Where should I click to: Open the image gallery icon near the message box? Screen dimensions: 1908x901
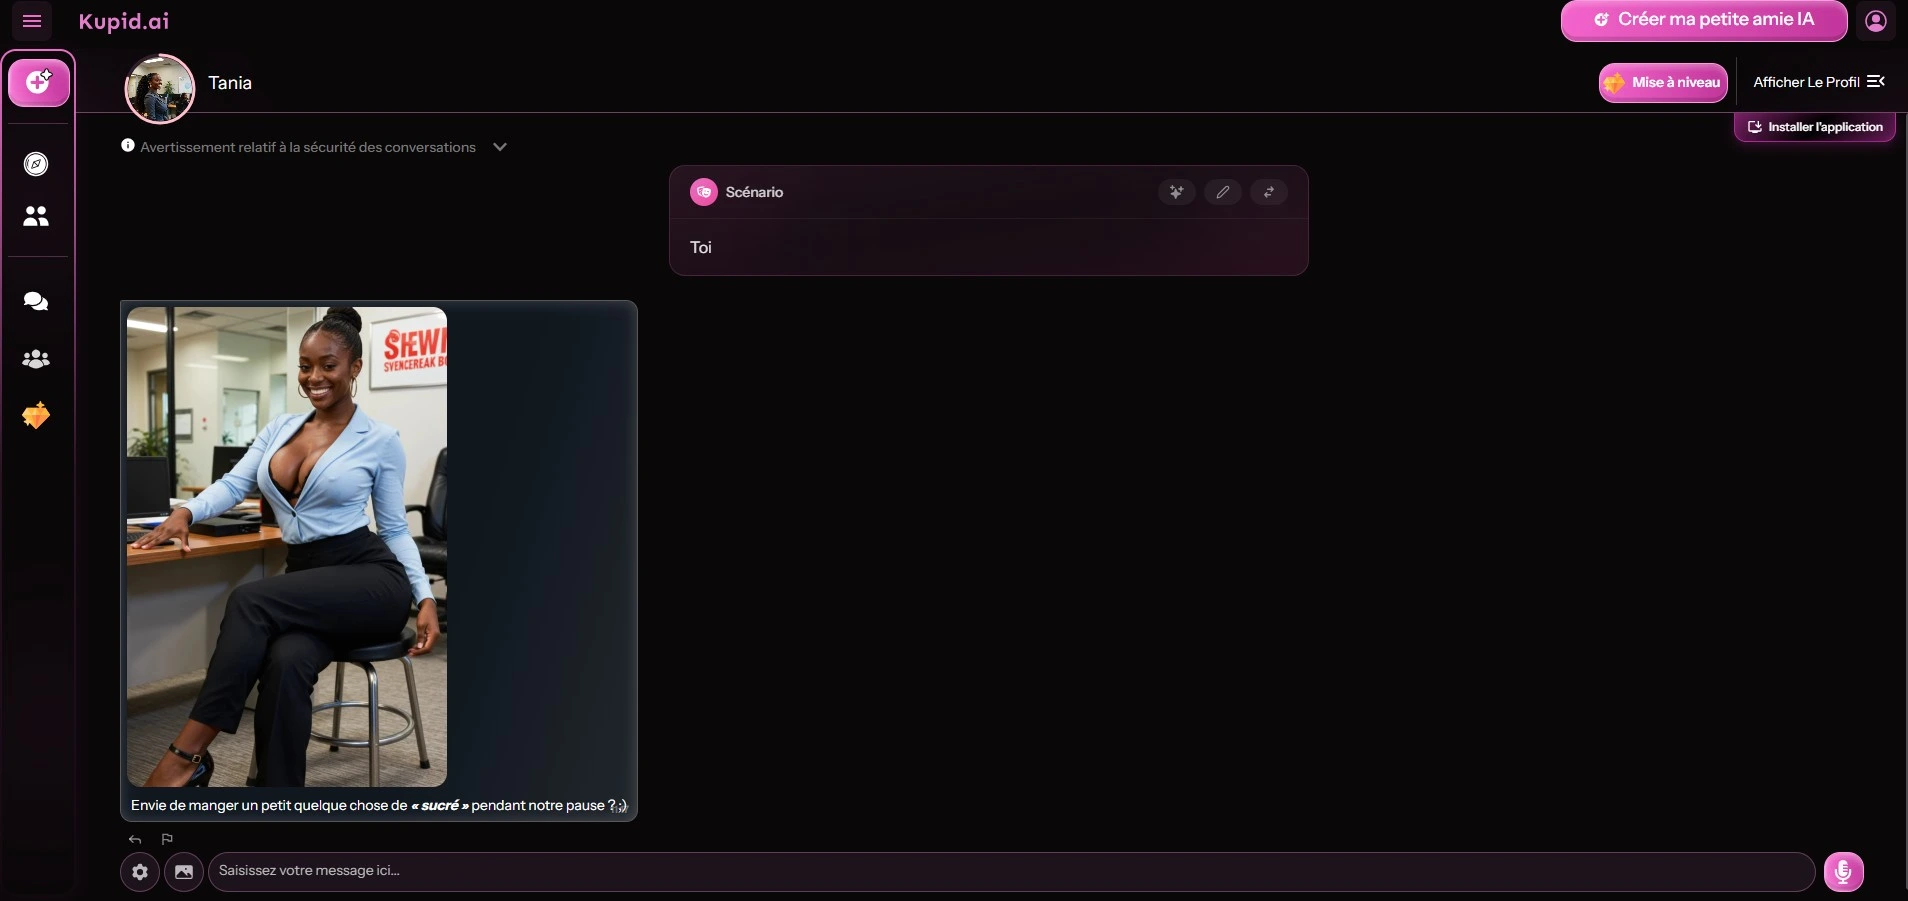point(183,871)
